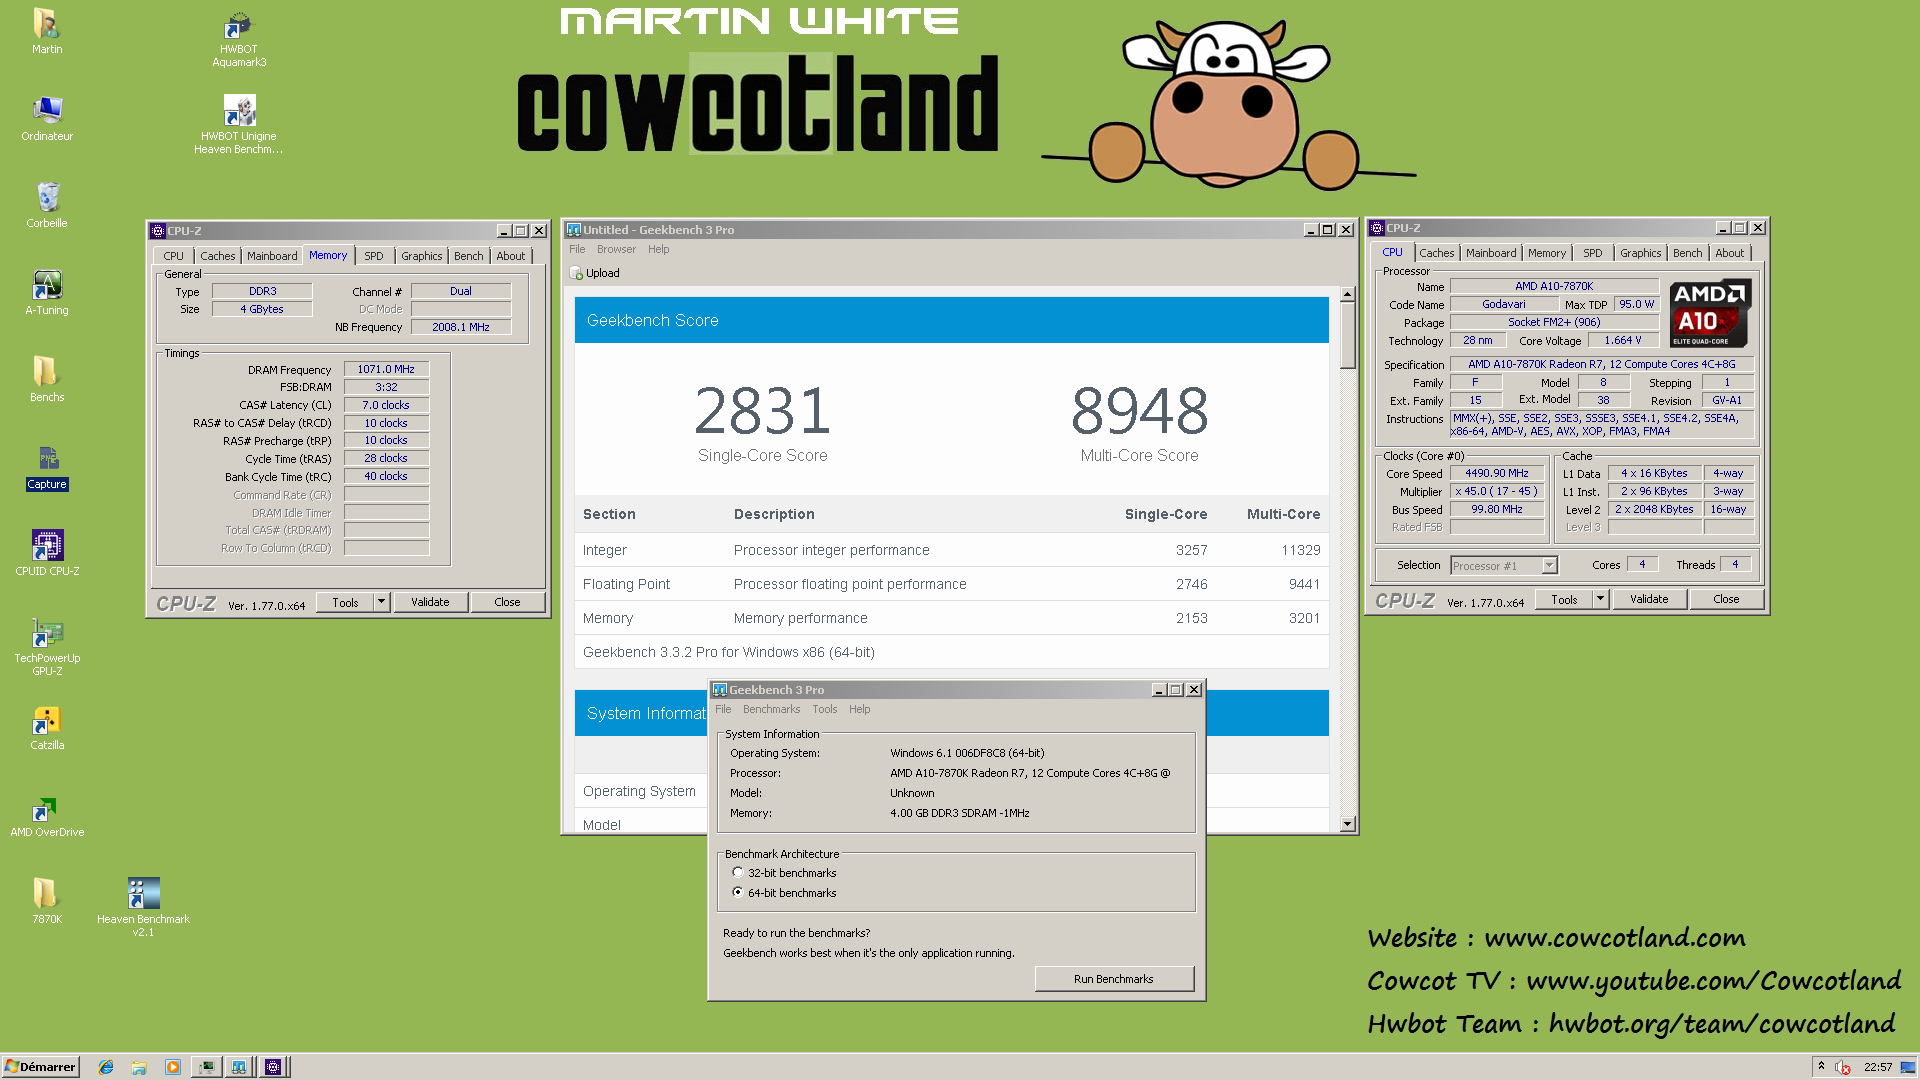1920x1080 pixels.
Task: Select the Capture desktop icon
Action: click(47, 467)
